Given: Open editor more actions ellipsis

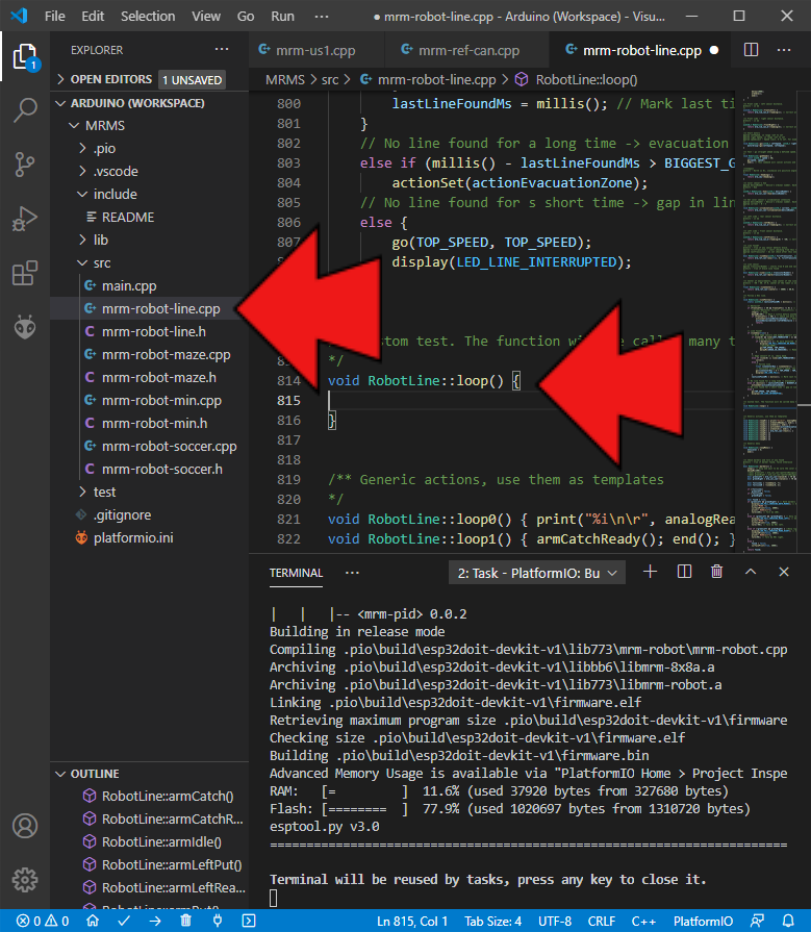Looking at the screenshot, I should [x=784, y=50].
